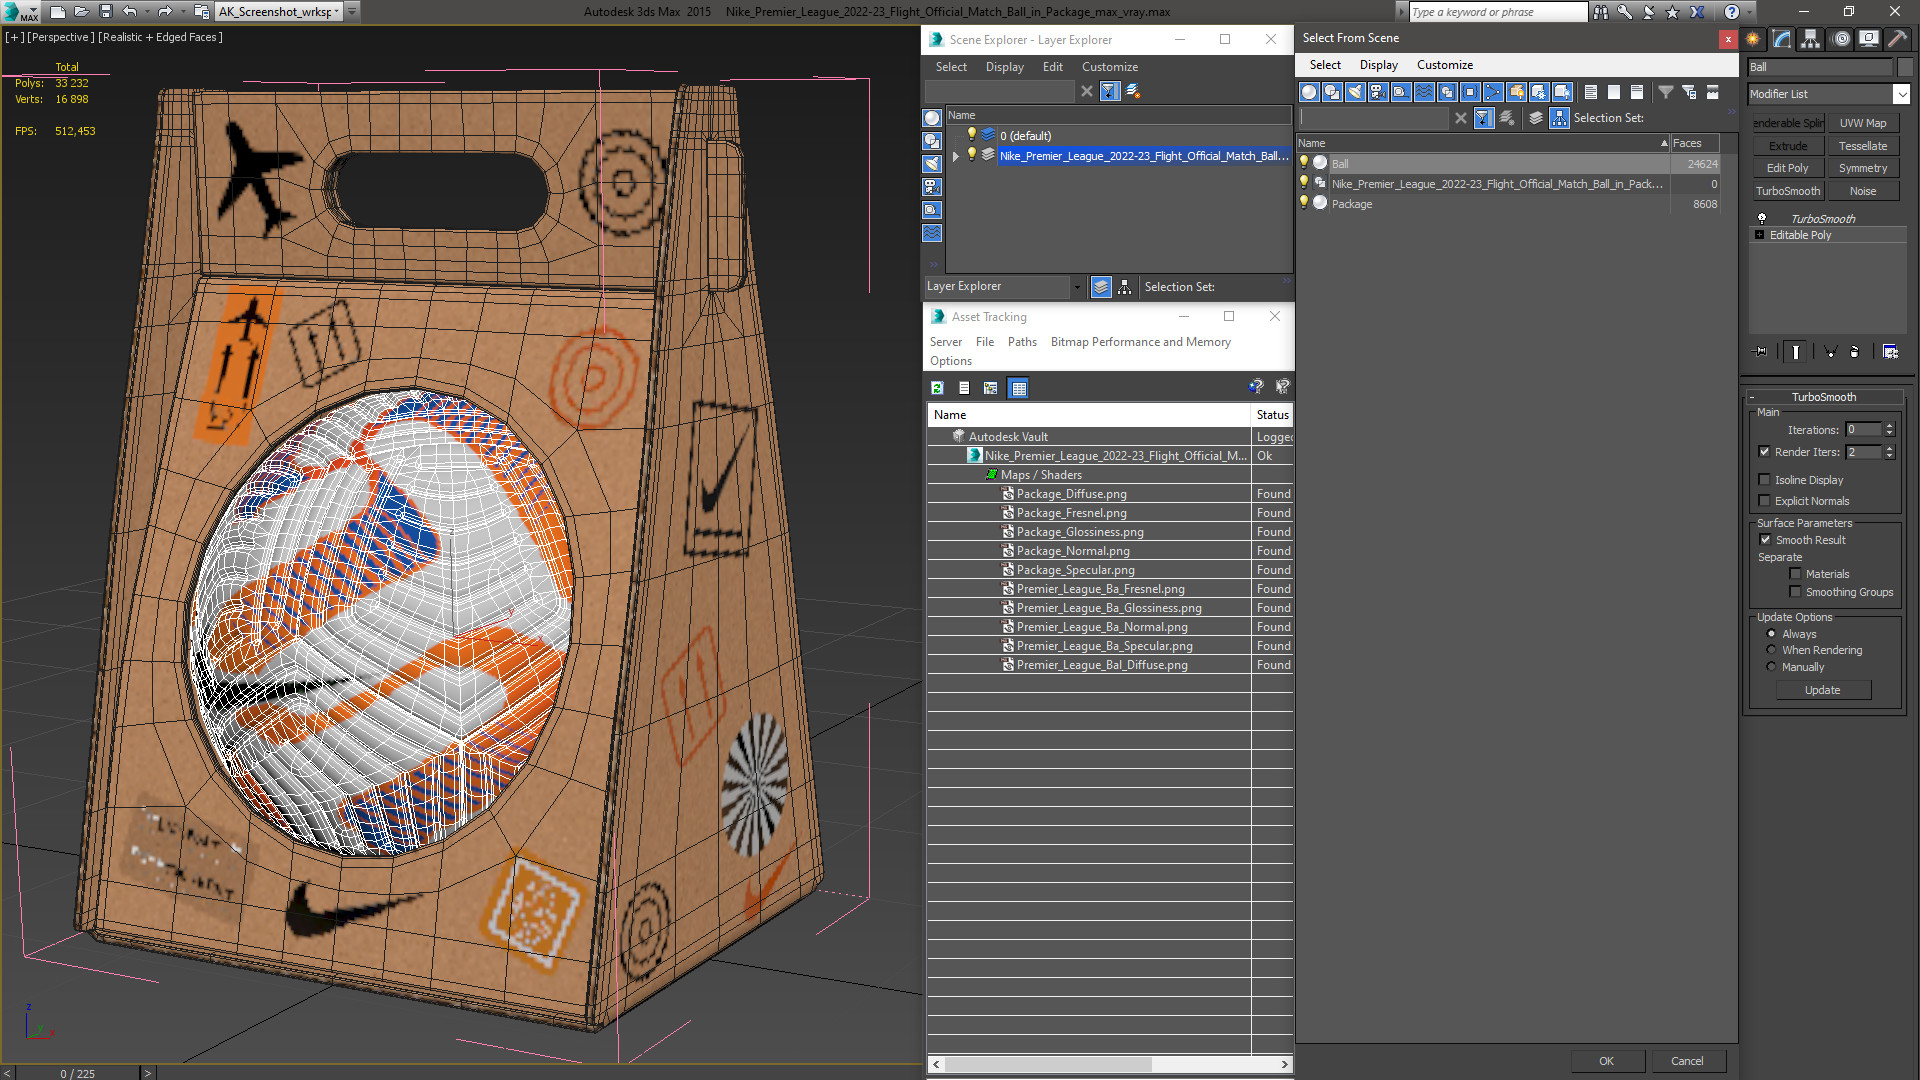Image resolution: width=1920 pixels, height=1080 pixels.
Task: Toggle Display Cameras filter in Select From Scene
Action: 1378,92
